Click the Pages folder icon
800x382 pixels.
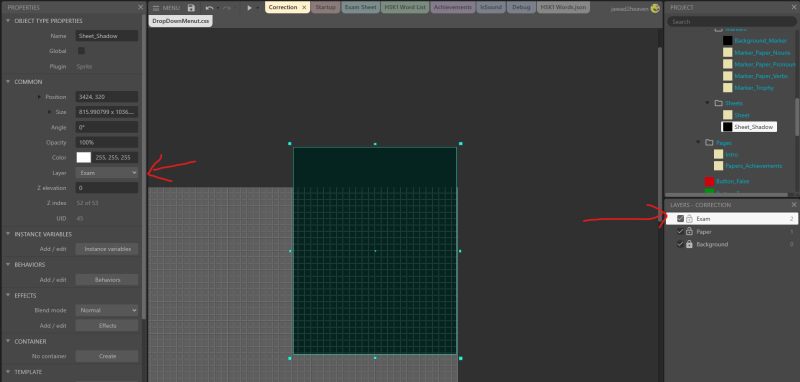point(709,142)
